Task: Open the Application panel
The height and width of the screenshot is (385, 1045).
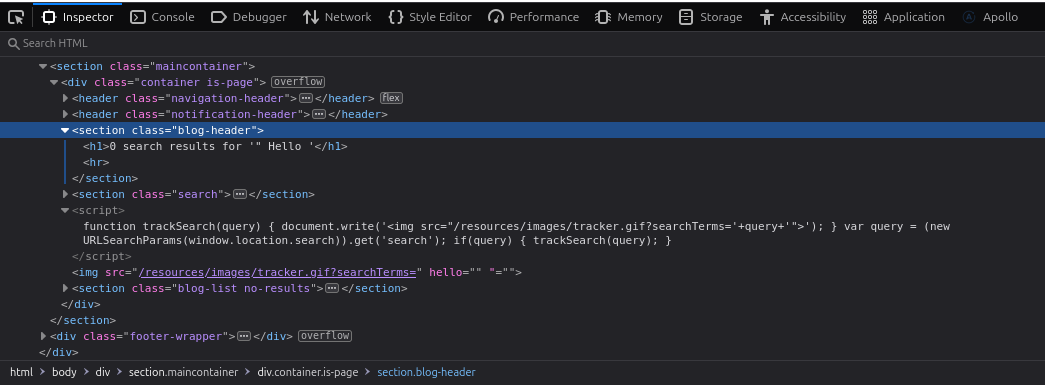Action: click(x=903, y=17)
